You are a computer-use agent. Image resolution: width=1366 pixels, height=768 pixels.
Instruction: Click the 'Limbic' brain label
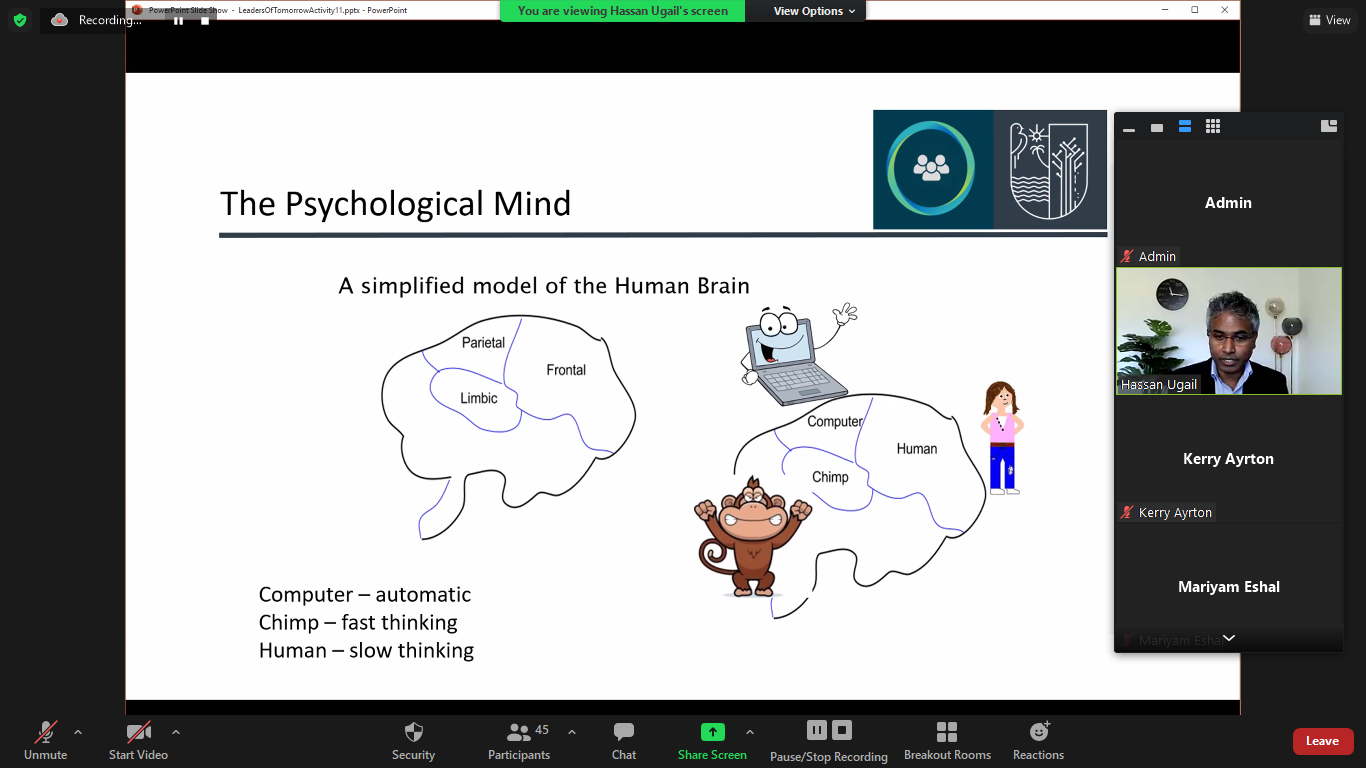pos(479,398)
